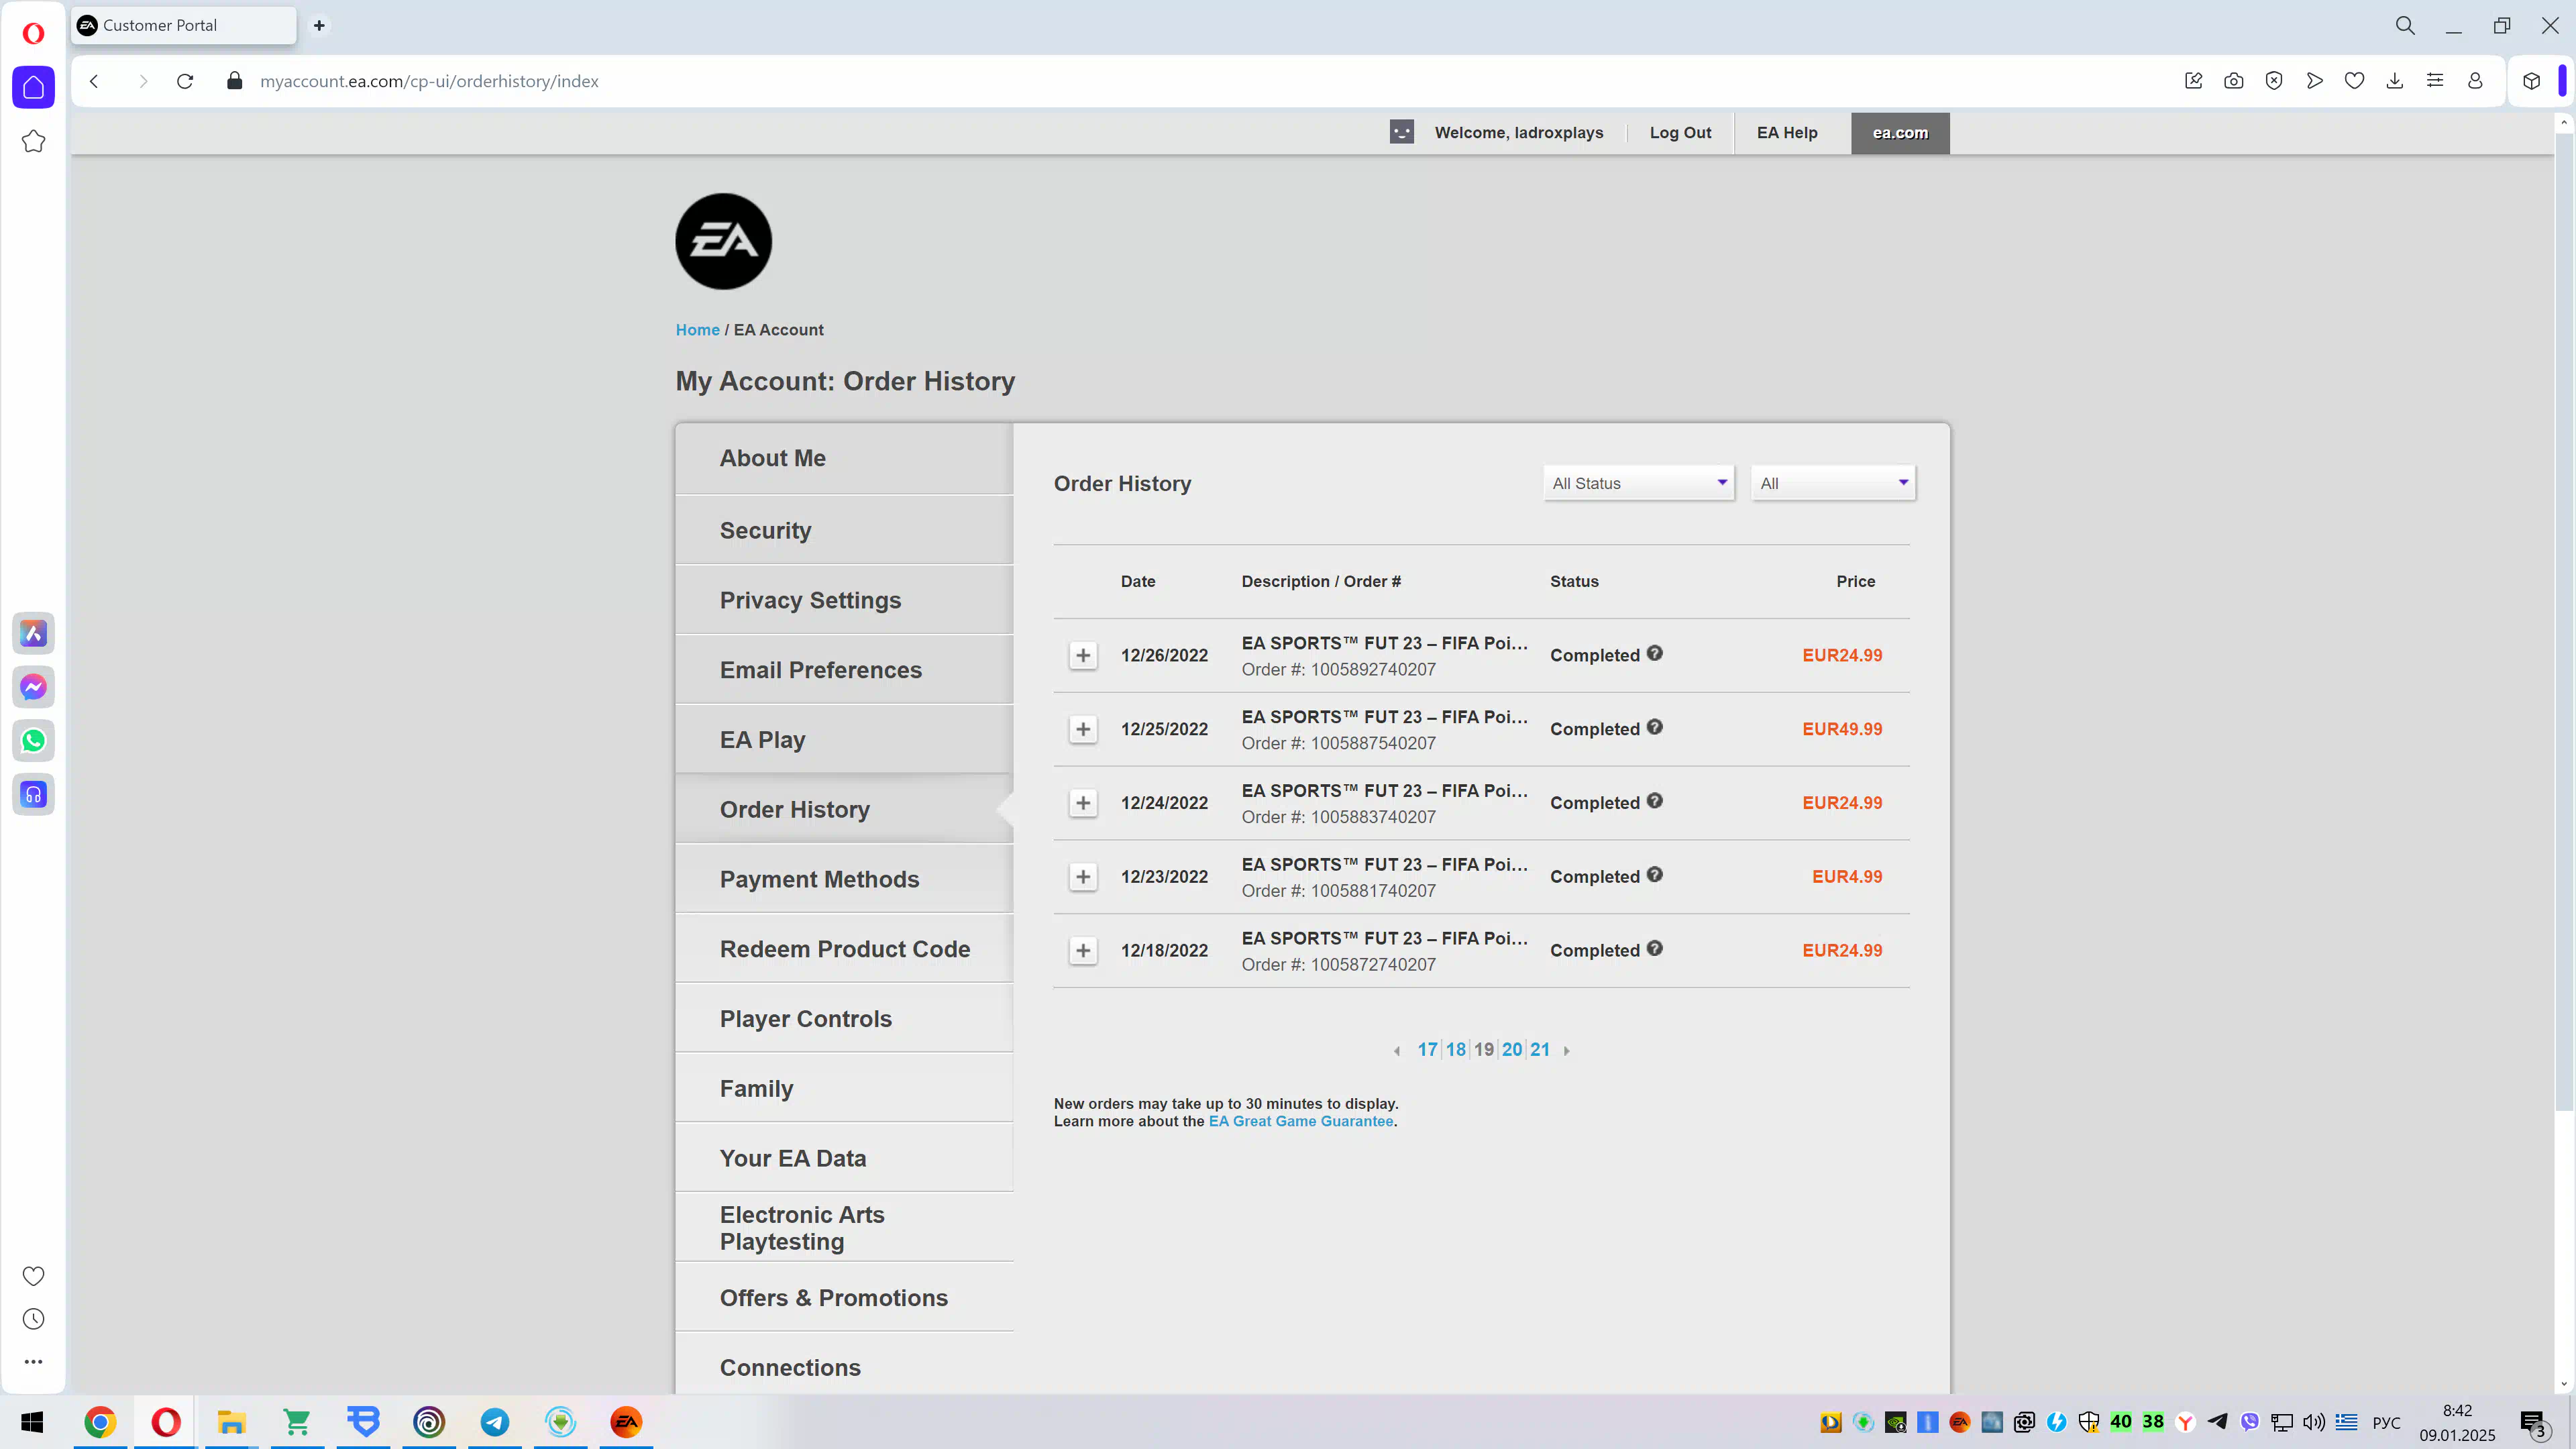Click the site security lock icon
The image size is (2576, 1449).
coord(234,81)
